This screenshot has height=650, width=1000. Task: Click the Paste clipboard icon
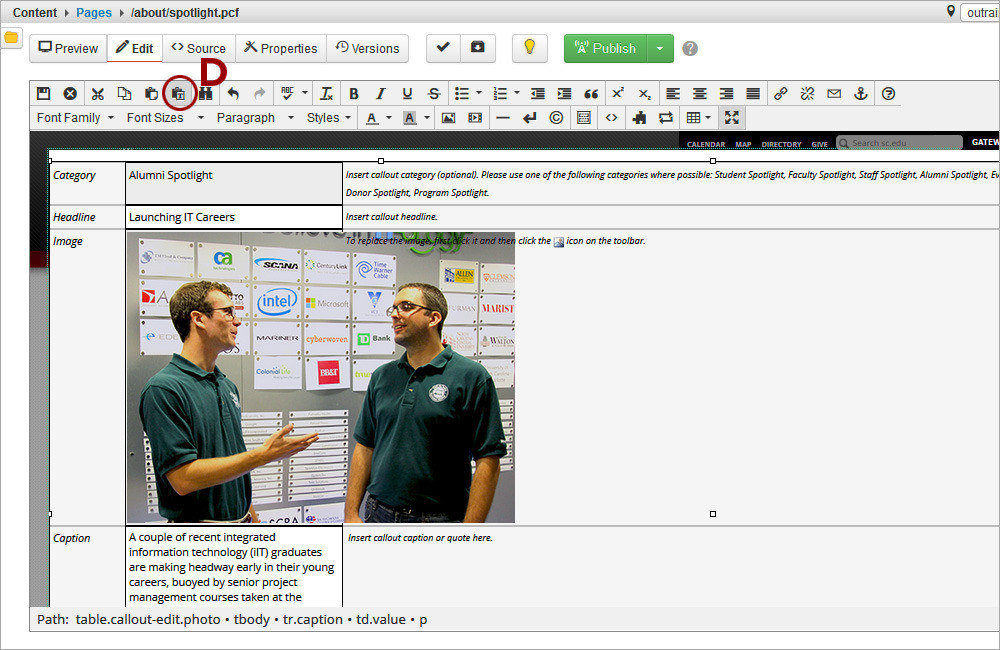(x=151, y=94)
